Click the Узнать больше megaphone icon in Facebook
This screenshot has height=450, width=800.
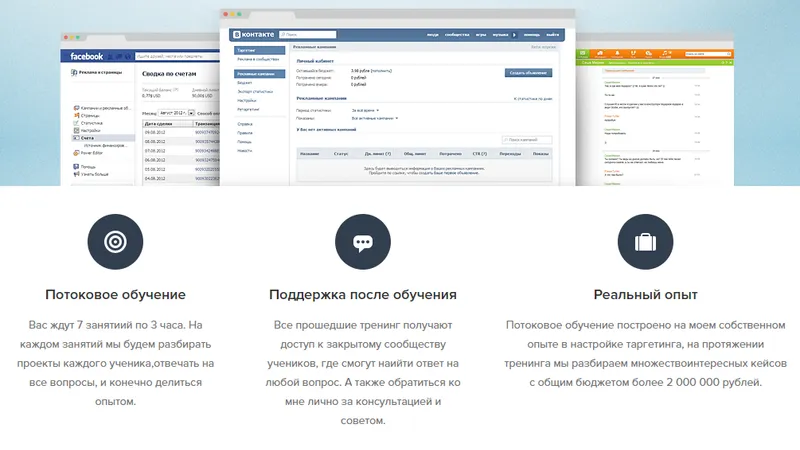coord(76,174)
